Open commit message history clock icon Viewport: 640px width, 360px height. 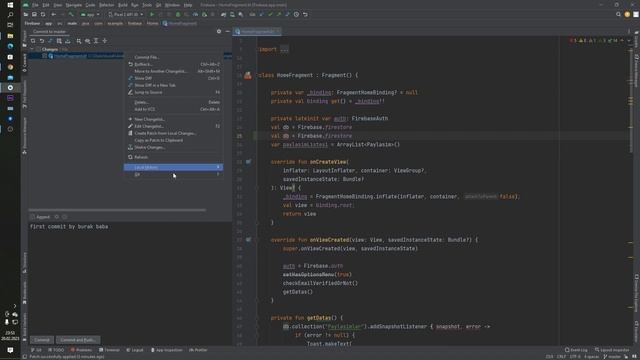click(64, 217)
